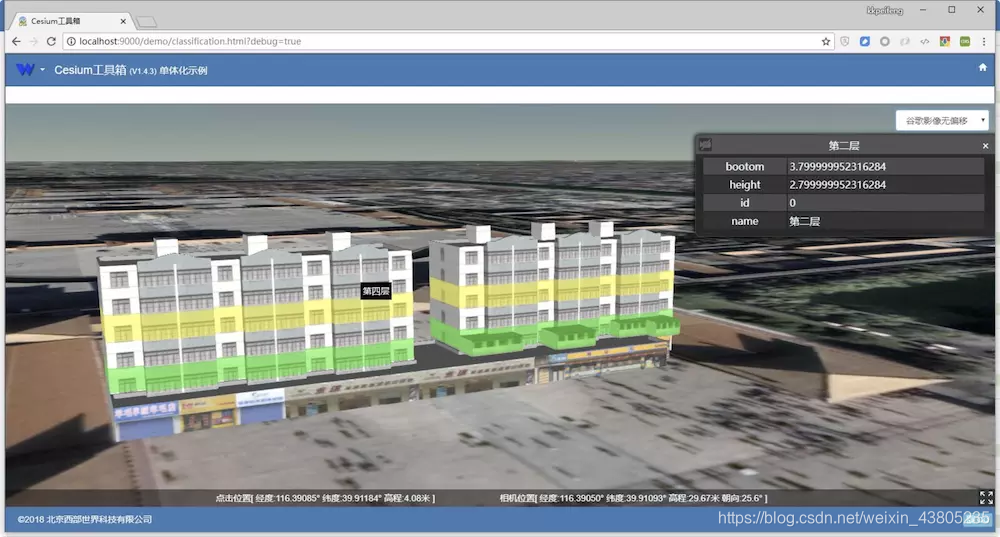View site information icon in address bar

[x=71, y=41]
